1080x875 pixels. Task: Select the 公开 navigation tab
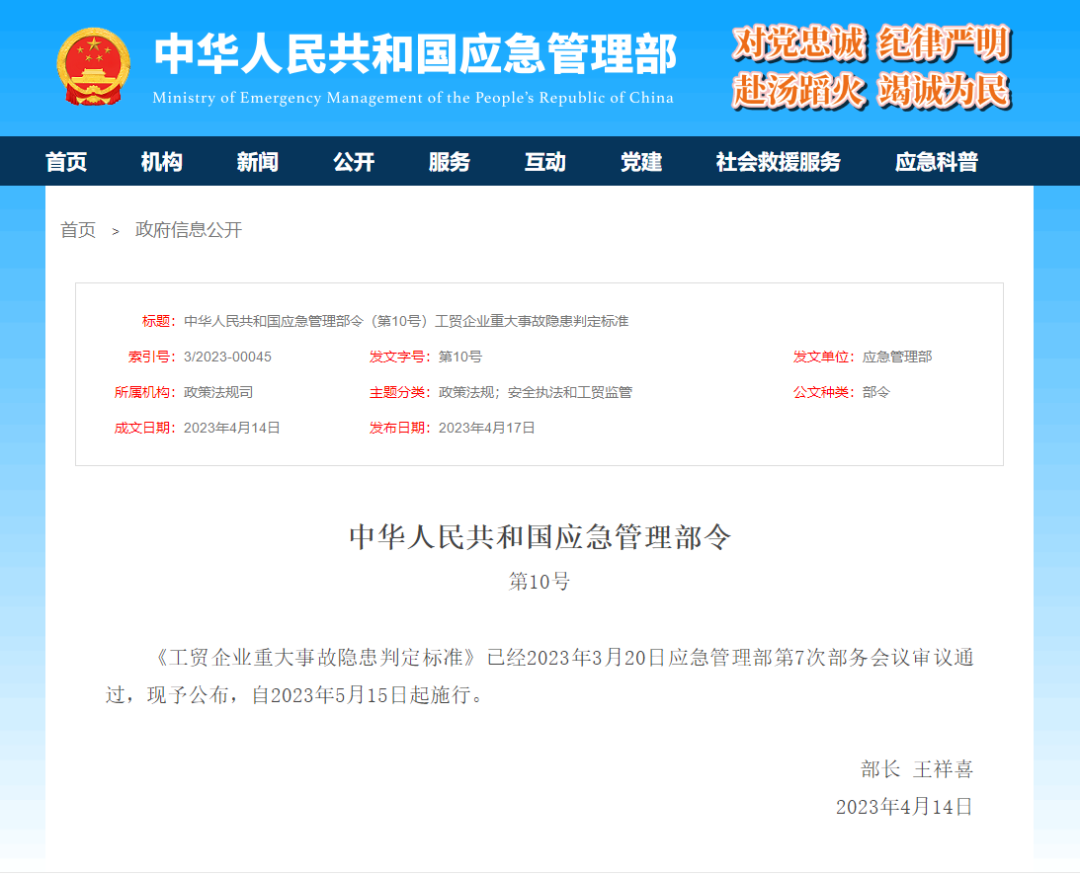[x=353, y=161]
